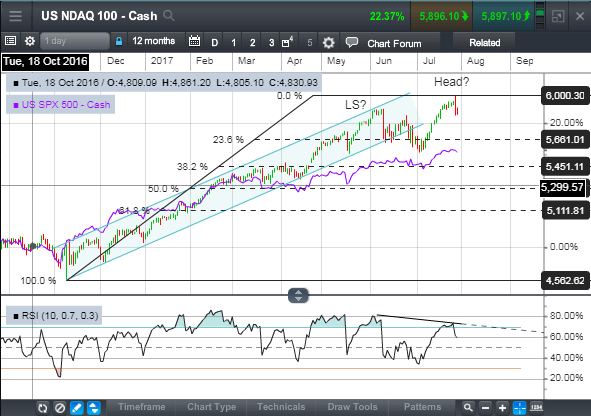This screenshot has height=416, width=591.
Task: Open the calendar date picker icon
Action: pos(194,41)
